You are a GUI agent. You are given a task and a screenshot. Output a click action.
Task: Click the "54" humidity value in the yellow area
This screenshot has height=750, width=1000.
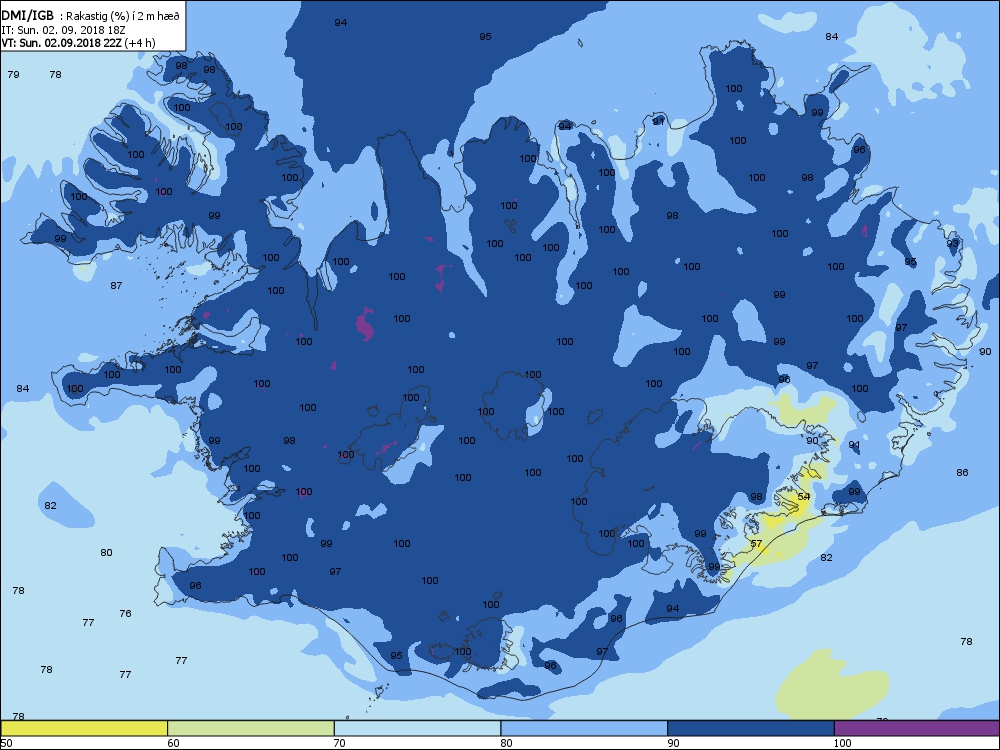(804, 496)
